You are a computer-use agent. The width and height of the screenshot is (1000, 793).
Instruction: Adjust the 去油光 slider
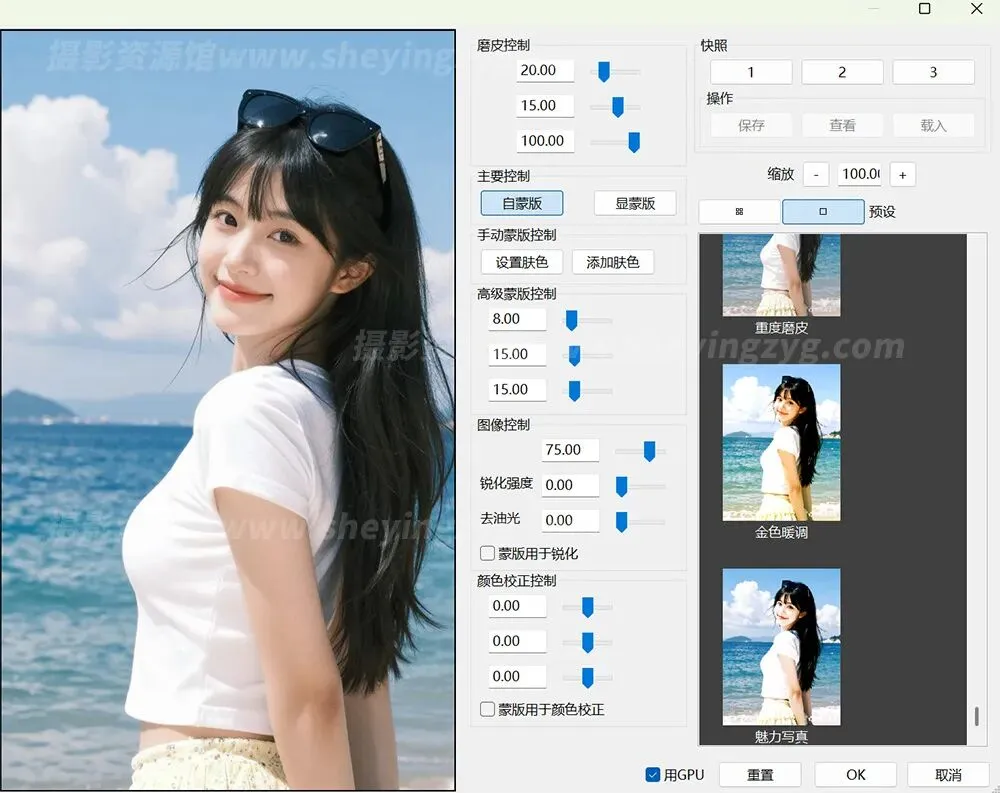[621, 521]
